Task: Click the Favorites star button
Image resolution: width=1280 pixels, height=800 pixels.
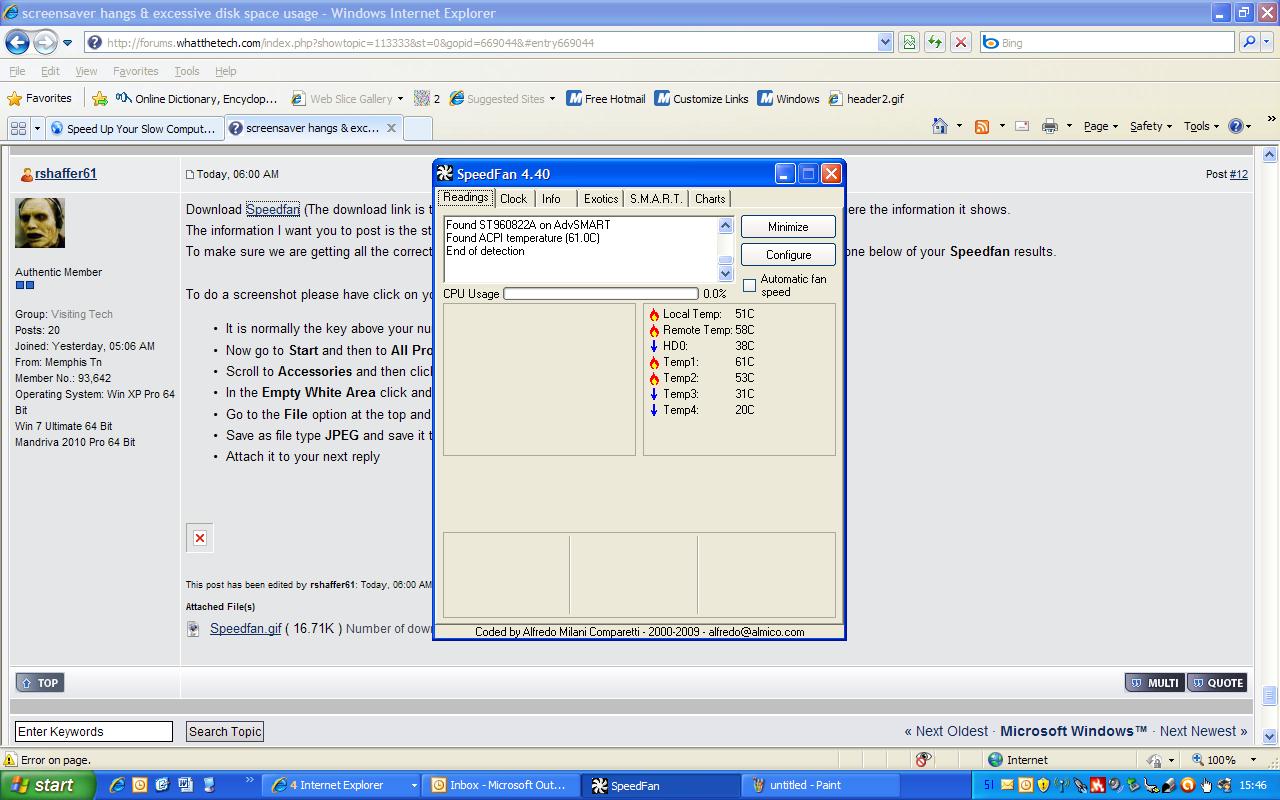Action: [x=40, y=98]
